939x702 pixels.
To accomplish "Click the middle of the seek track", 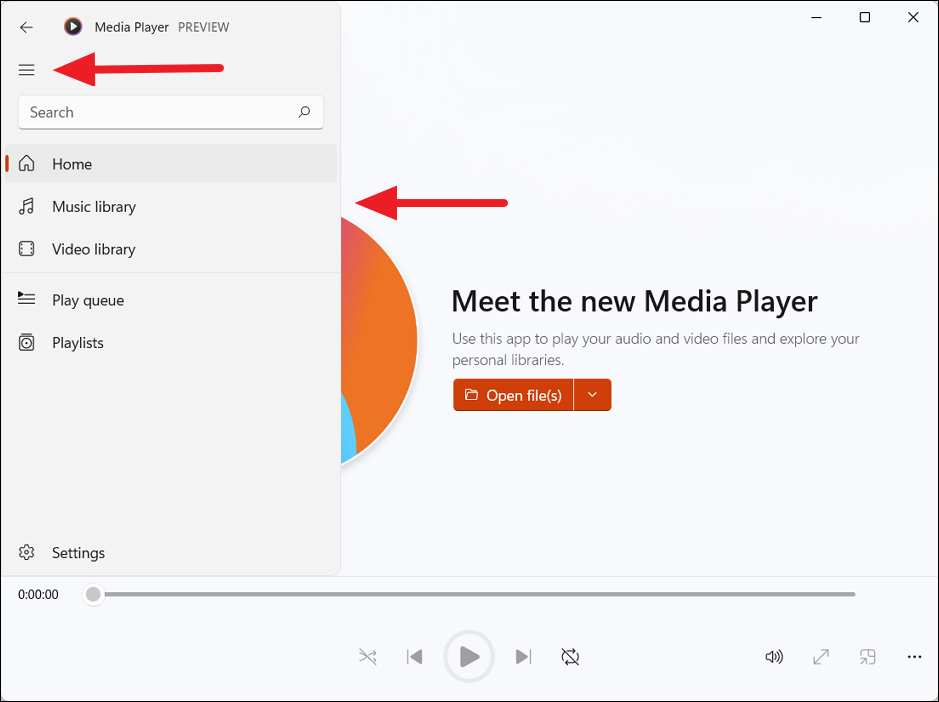I will tap(474, 594).
